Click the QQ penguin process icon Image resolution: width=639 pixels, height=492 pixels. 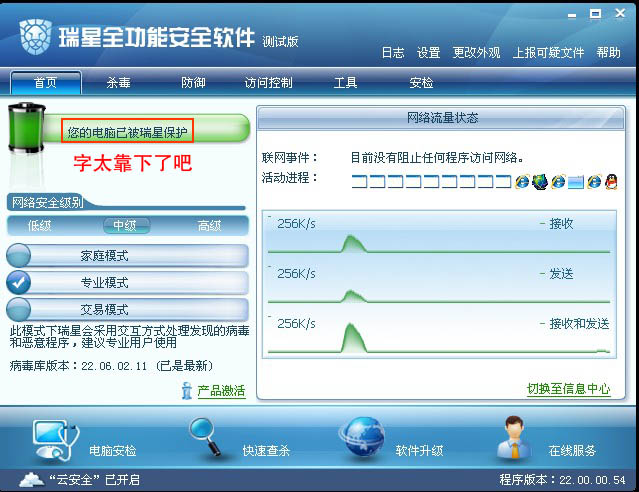611,181
